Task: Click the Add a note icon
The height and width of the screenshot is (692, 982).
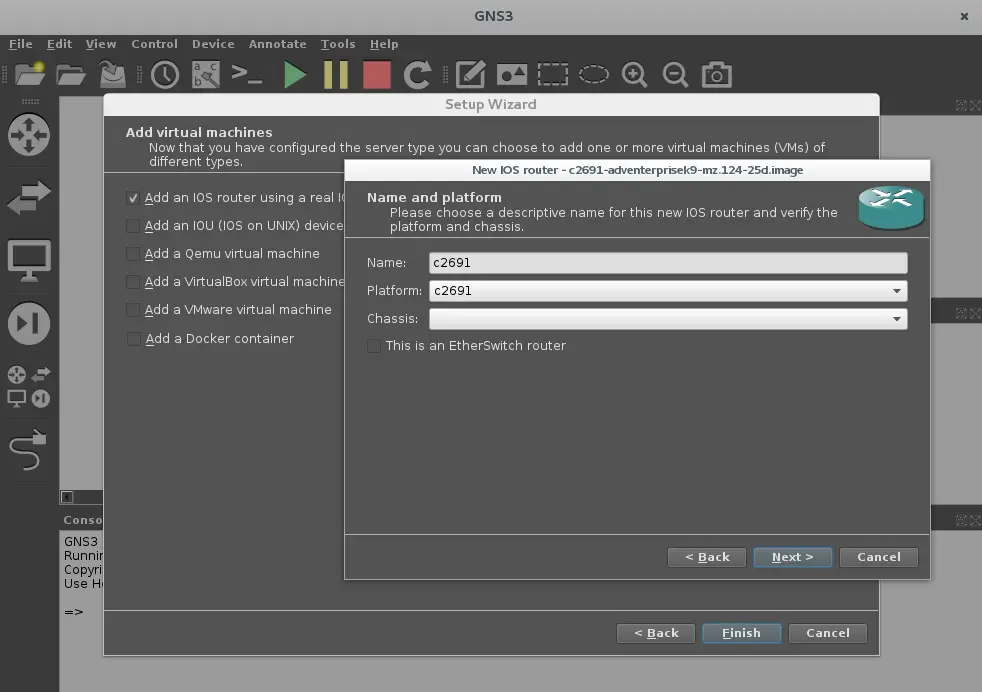Action: (470, 75)
